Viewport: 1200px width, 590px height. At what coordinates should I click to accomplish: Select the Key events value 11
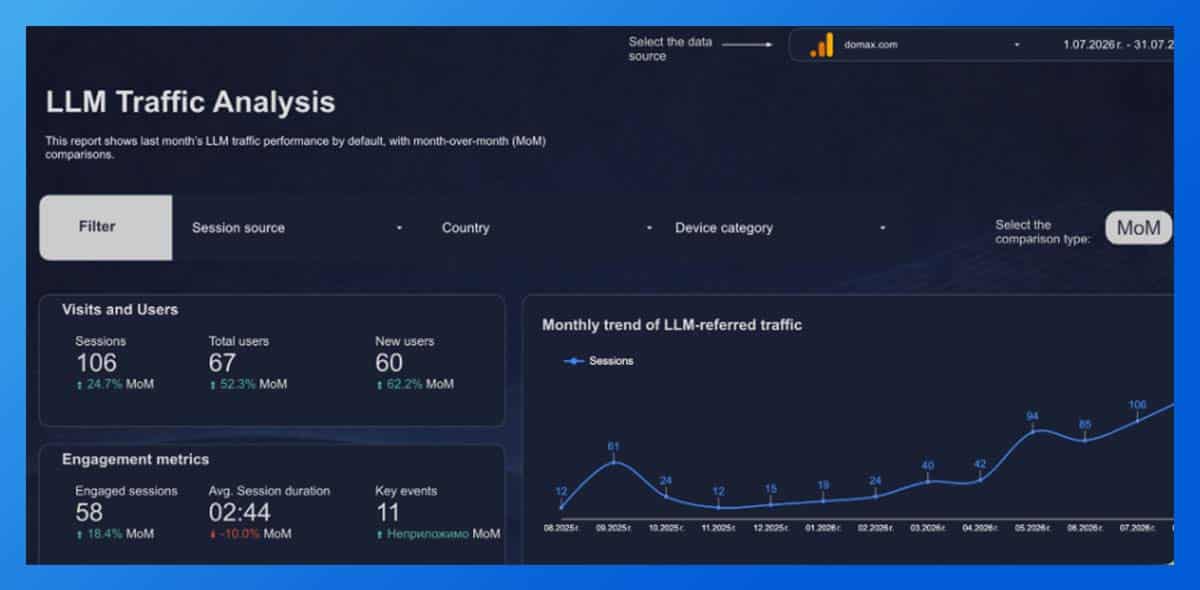pyautogui.click(x=387, y=513)
